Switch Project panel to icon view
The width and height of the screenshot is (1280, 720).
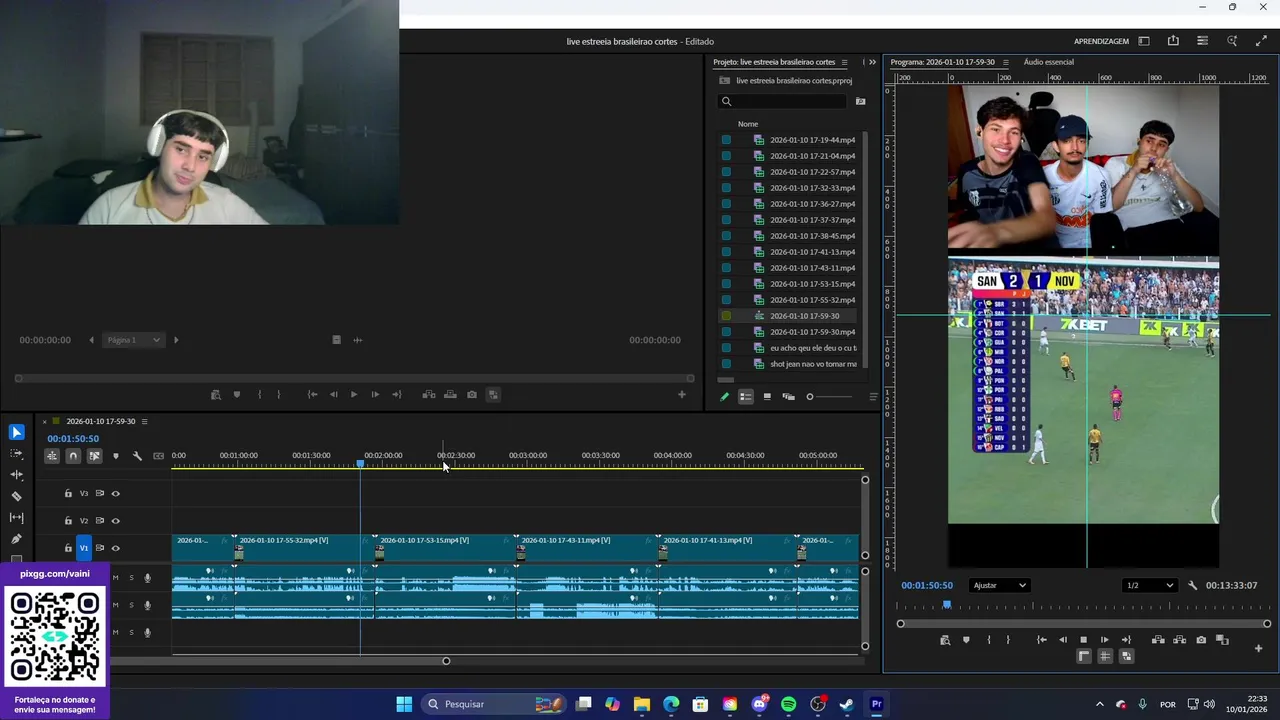(x=767, y=396)
